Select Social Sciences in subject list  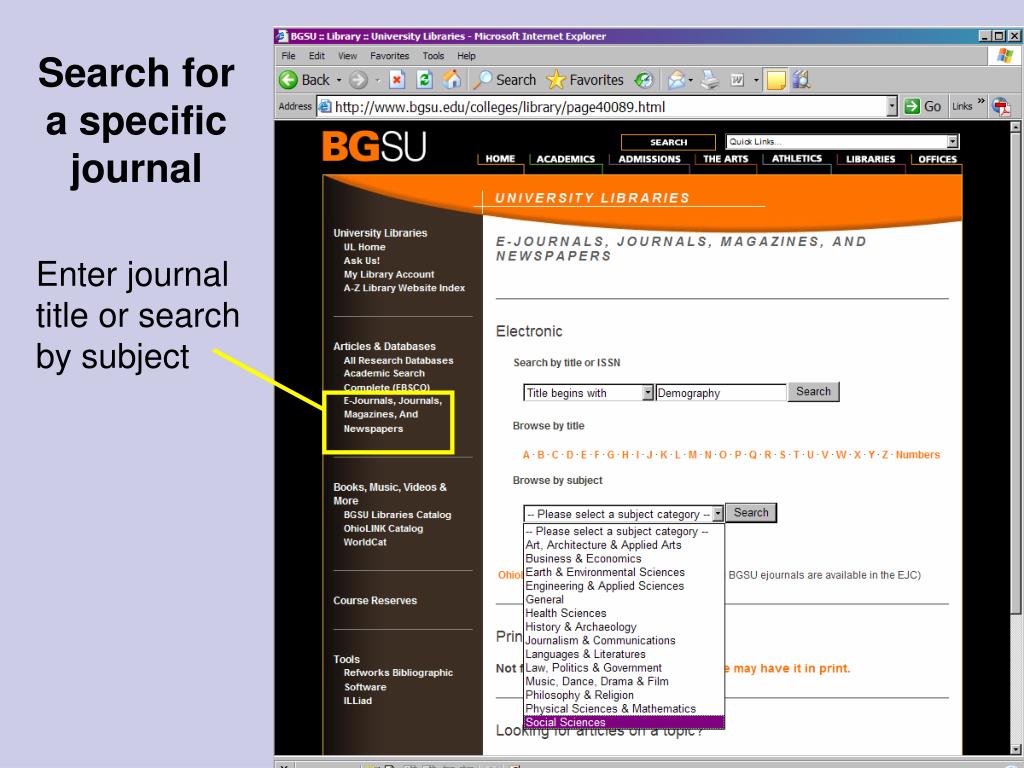pos(624,722)
